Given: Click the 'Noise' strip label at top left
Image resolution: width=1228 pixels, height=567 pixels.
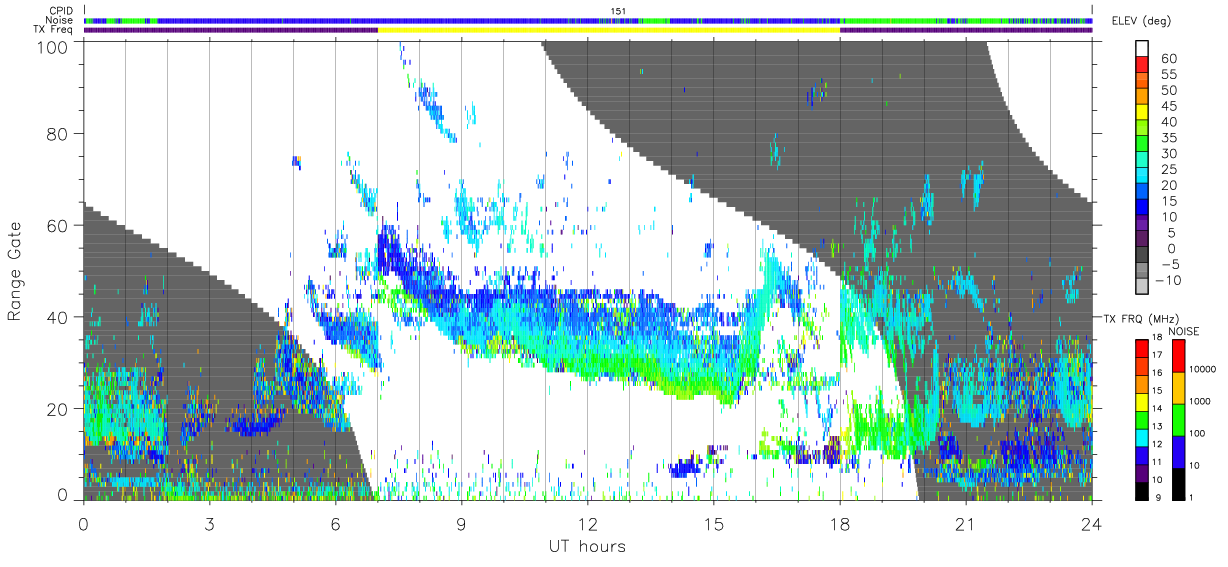Looking at the screenshot, I should 61,20.
